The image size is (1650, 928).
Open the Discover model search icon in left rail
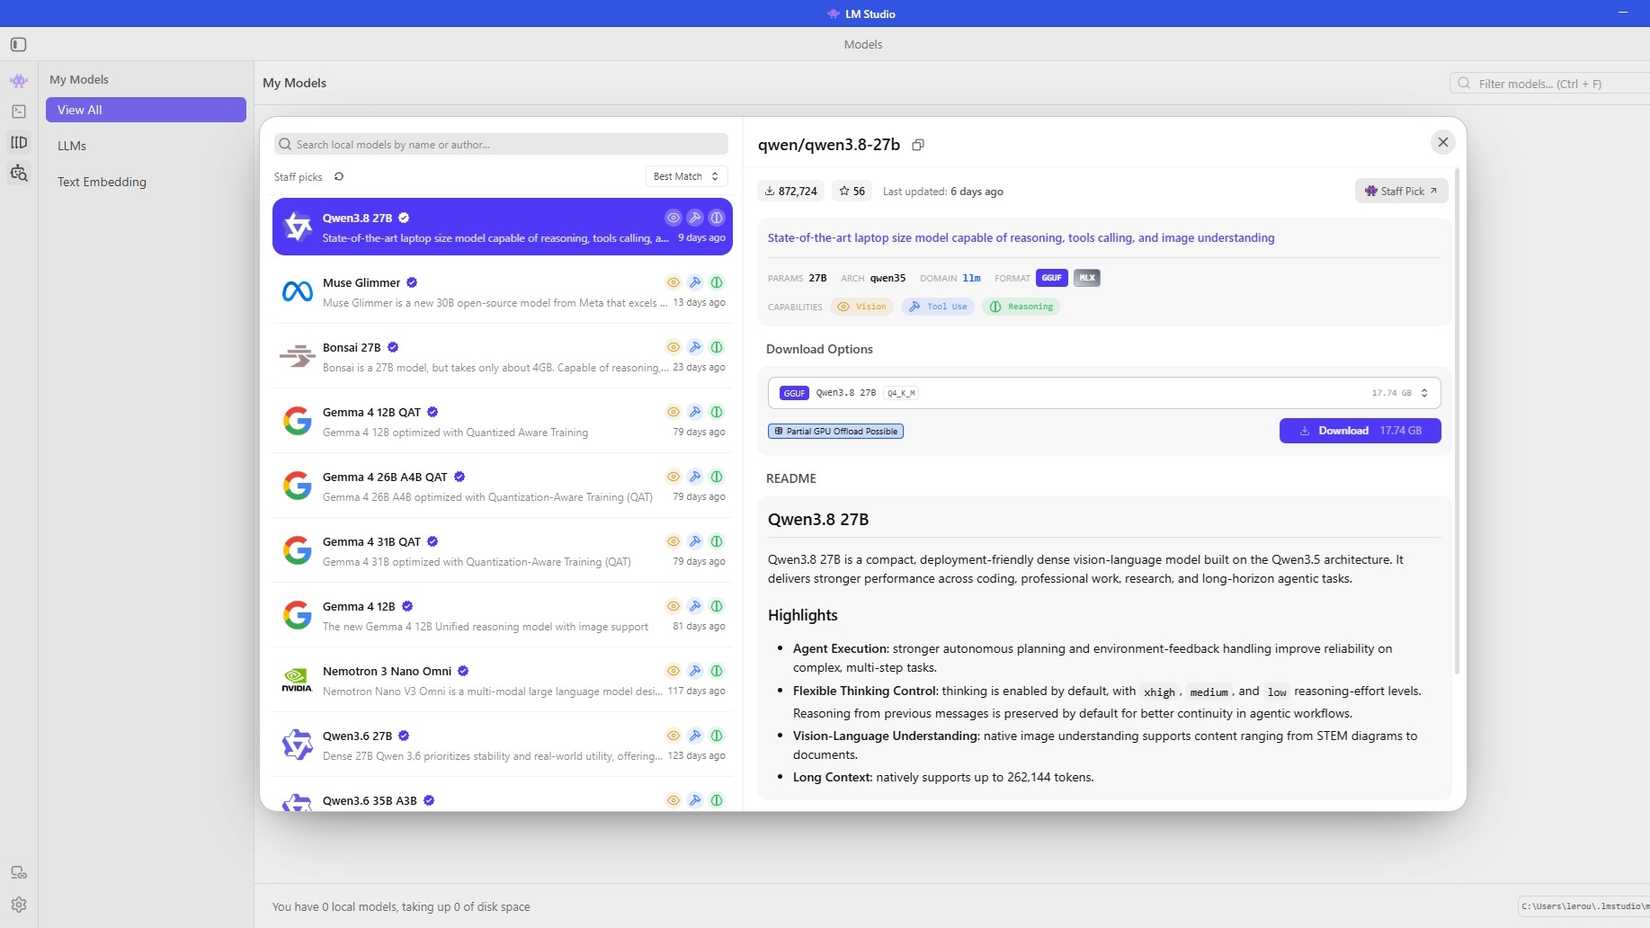click(x=19, y=173)
